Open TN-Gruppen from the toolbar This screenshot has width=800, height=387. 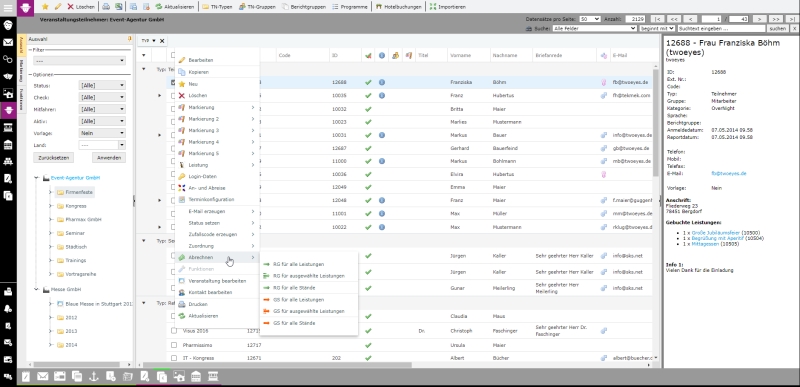coord(257,7)
